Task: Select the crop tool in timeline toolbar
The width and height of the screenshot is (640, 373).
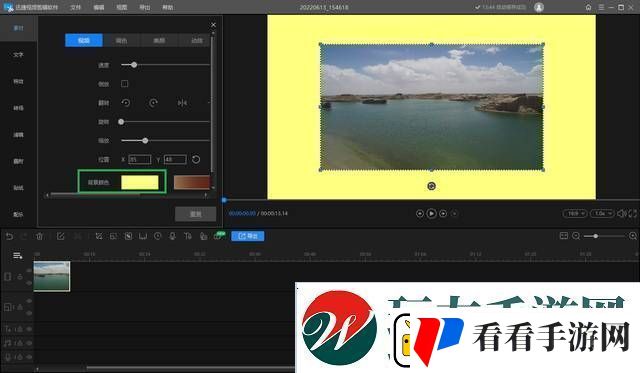Action: (99, 236)
